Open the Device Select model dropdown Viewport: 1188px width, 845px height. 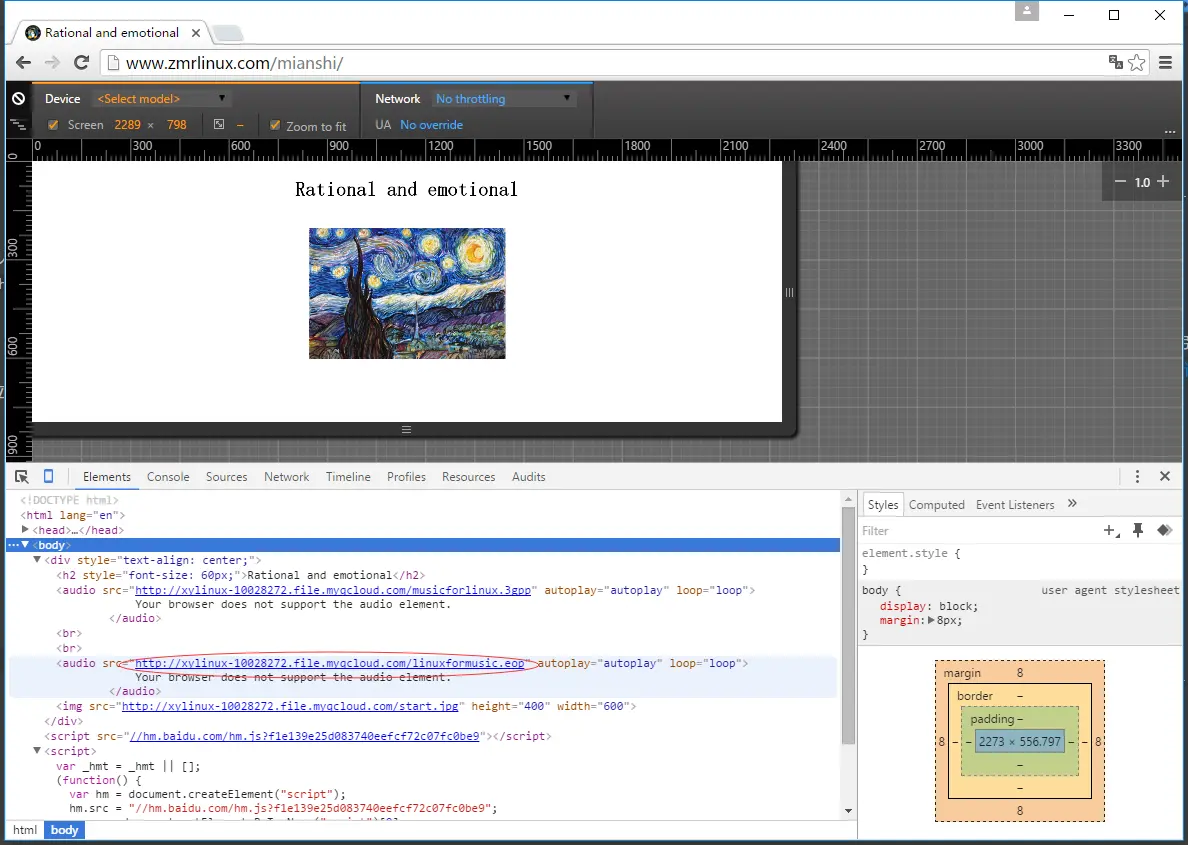[x=161, y=99]
